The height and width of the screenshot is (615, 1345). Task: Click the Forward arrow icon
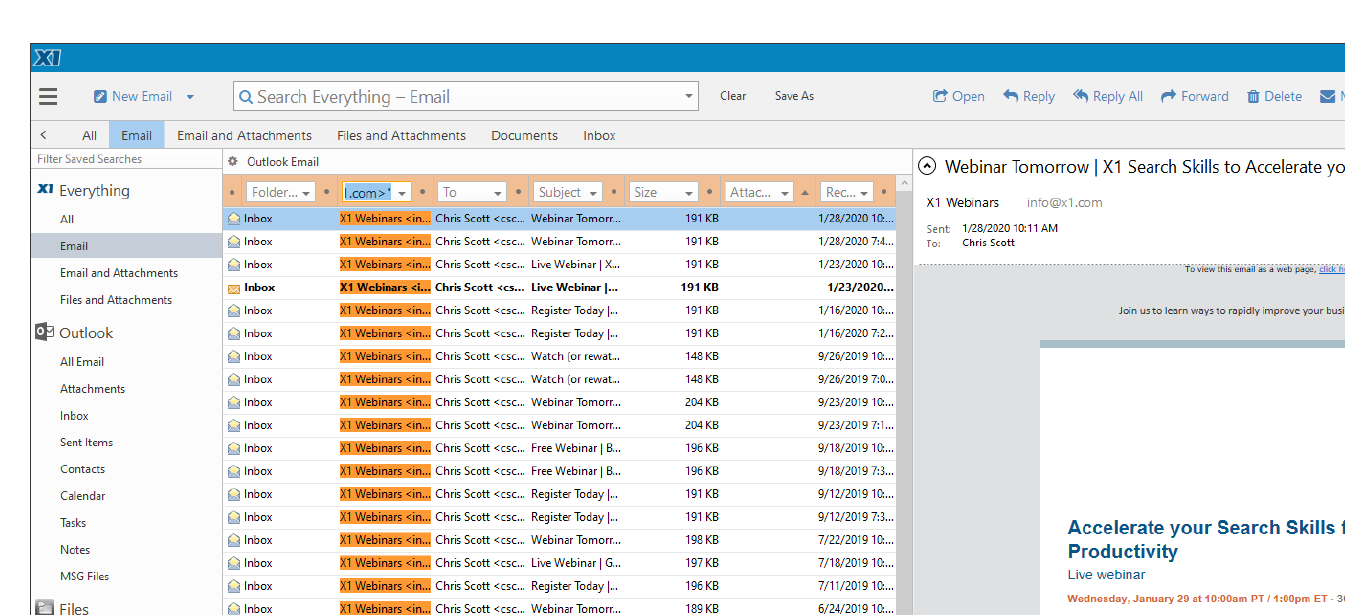click(x=1168, y=96)
